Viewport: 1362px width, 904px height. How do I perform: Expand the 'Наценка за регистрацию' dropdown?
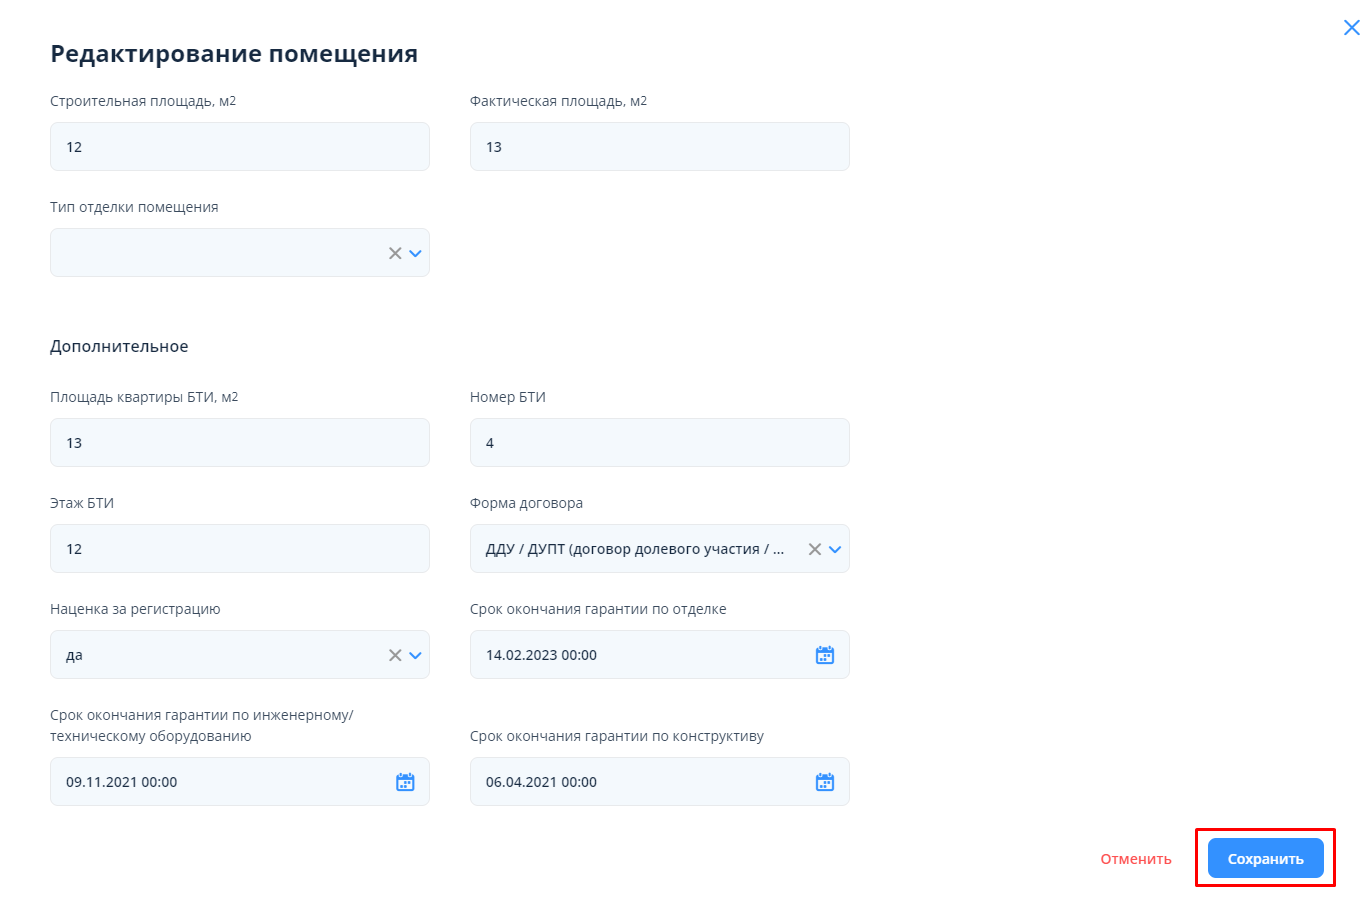[416, 655]
